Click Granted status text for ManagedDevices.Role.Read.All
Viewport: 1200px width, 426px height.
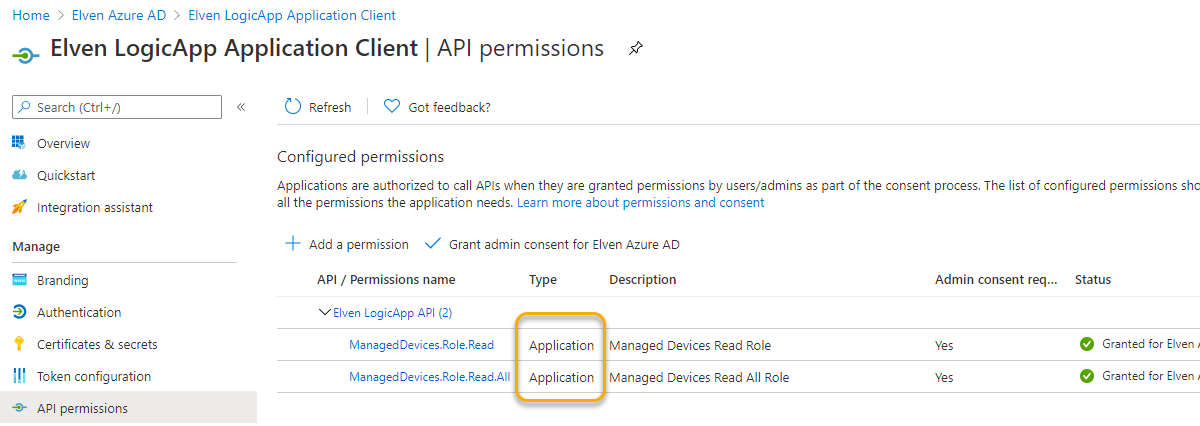(x=1150, y=376)
